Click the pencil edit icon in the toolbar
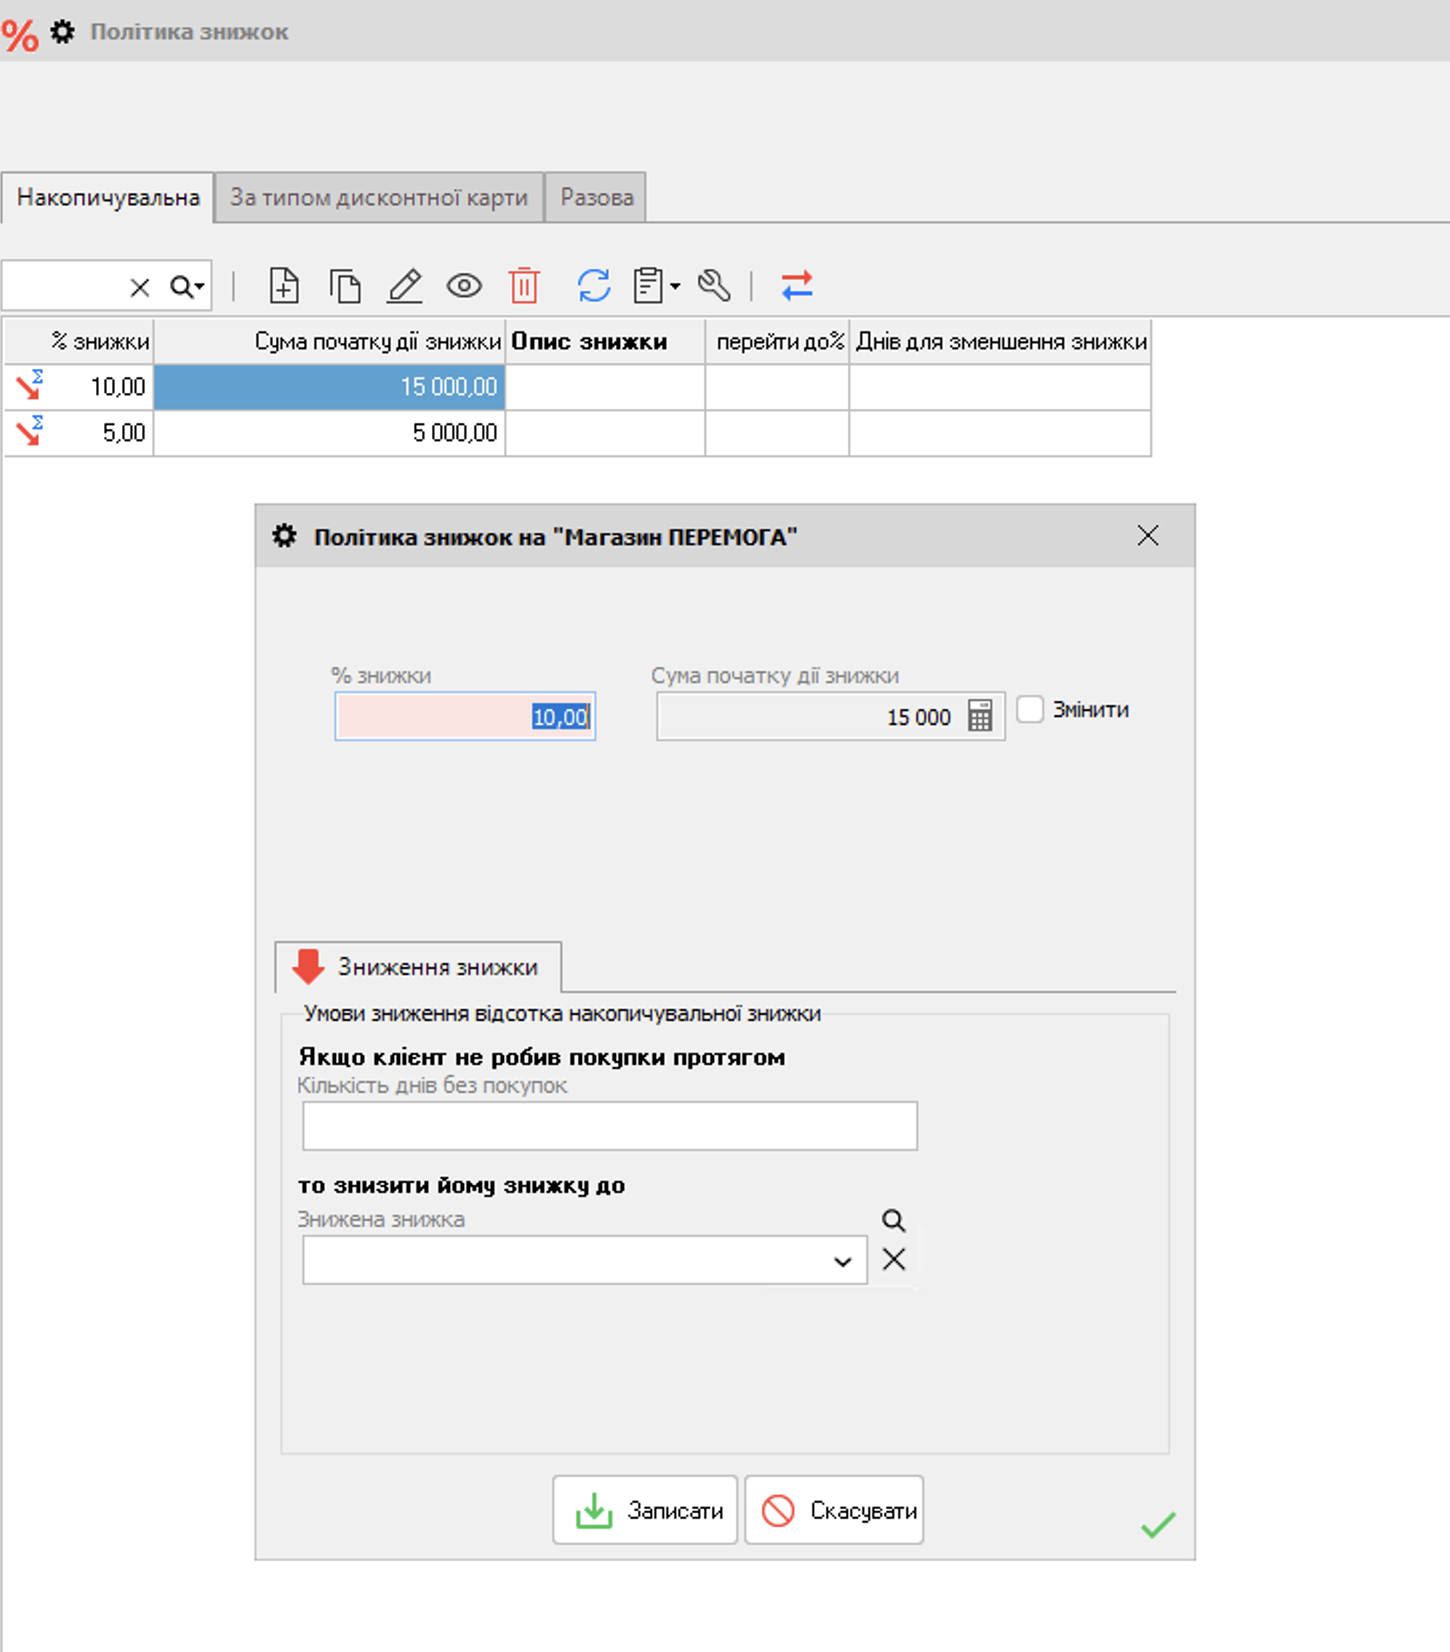 (405, 286)
